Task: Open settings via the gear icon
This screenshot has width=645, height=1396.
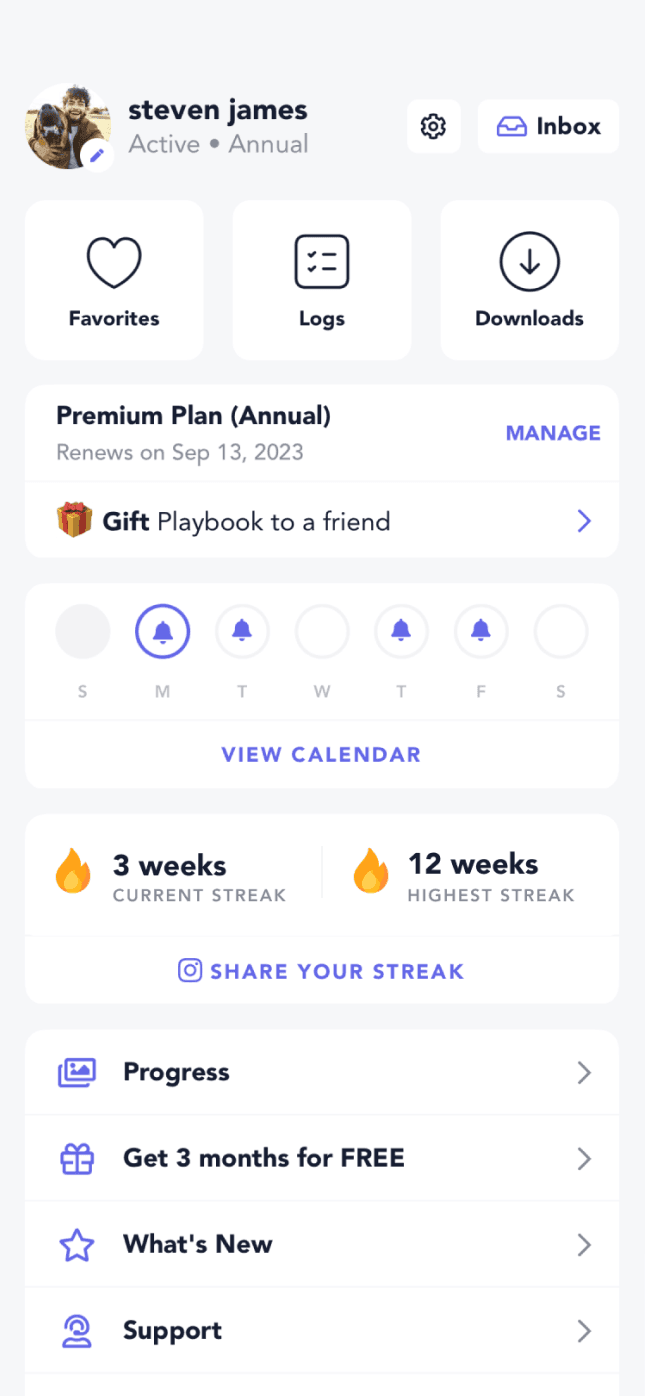Action: pos(433,127)
